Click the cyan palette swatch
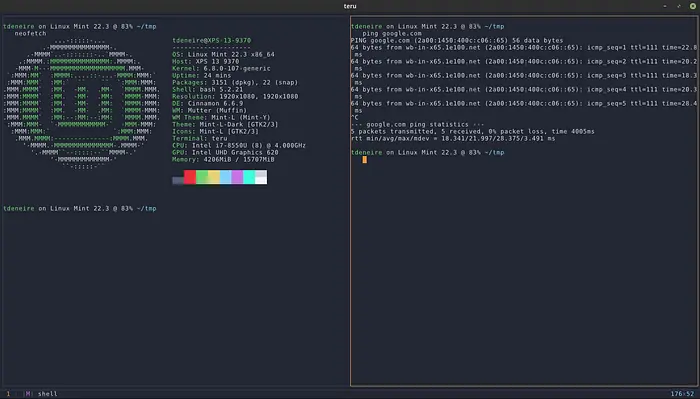Image resolution: width=700 pixels, height=399 pixels. click(x=249, y=177)
